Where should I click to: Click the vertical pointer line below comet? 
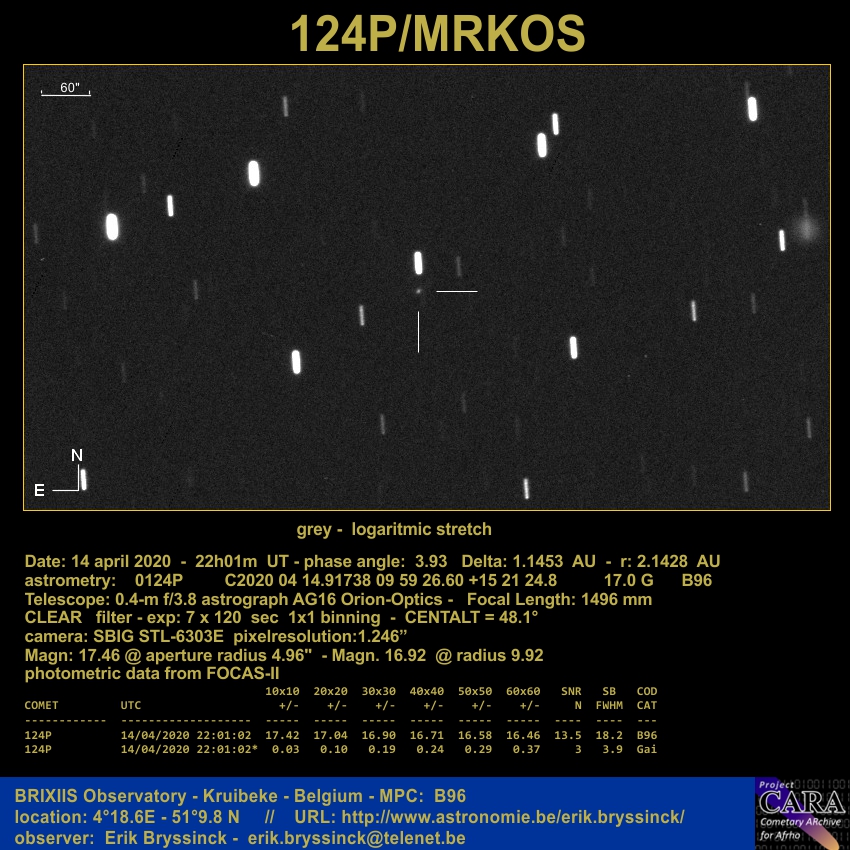tap(418, 331)
